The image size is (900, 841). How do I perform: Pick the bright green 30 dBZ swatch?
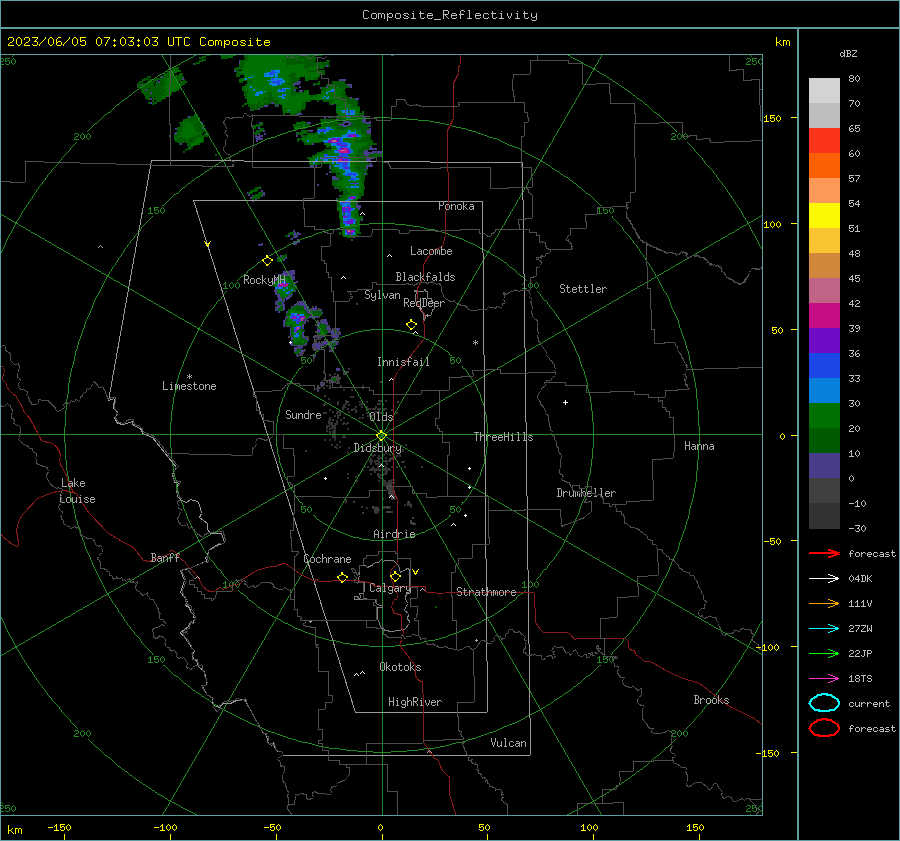(x=824, y=415)
